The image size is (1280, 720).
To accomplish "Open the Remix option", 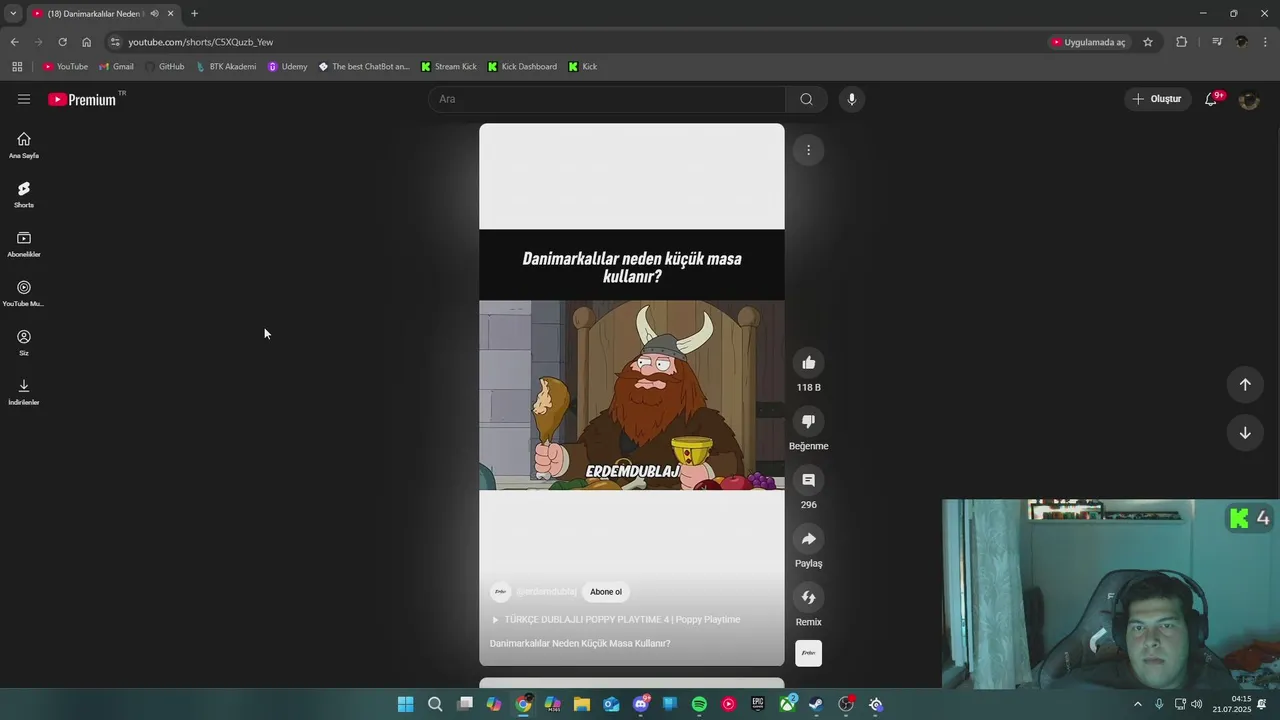I will (808, 598).
